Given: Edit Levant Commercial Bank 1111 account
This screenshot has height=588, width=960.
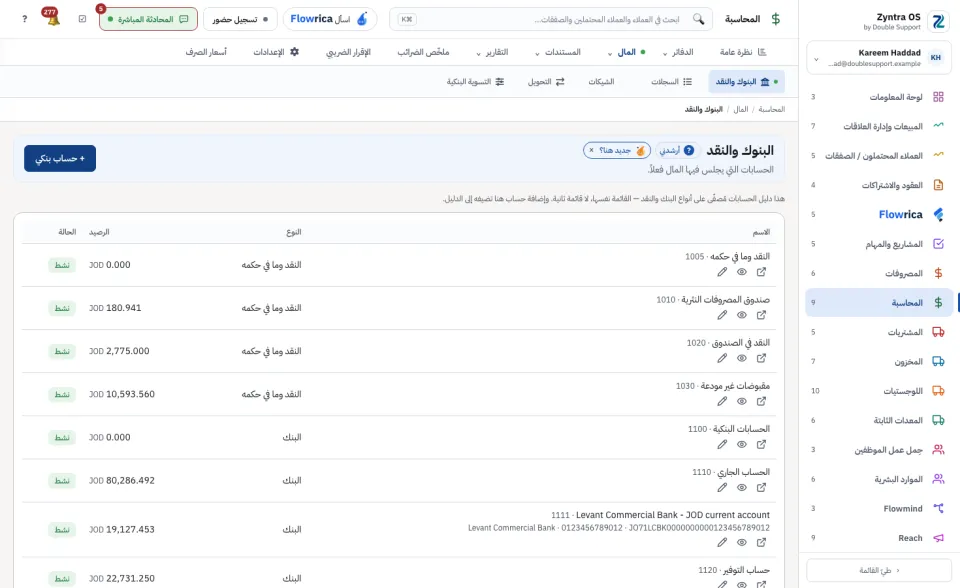Looking at the screenshot, I should coord(722,542).
